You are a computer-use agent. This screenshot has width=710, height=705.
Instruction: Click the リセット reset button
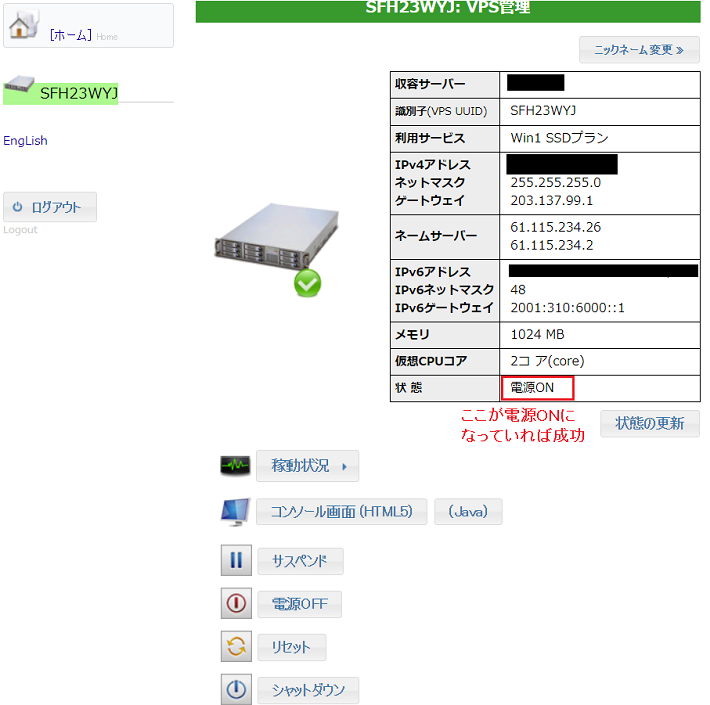(292, 647)
